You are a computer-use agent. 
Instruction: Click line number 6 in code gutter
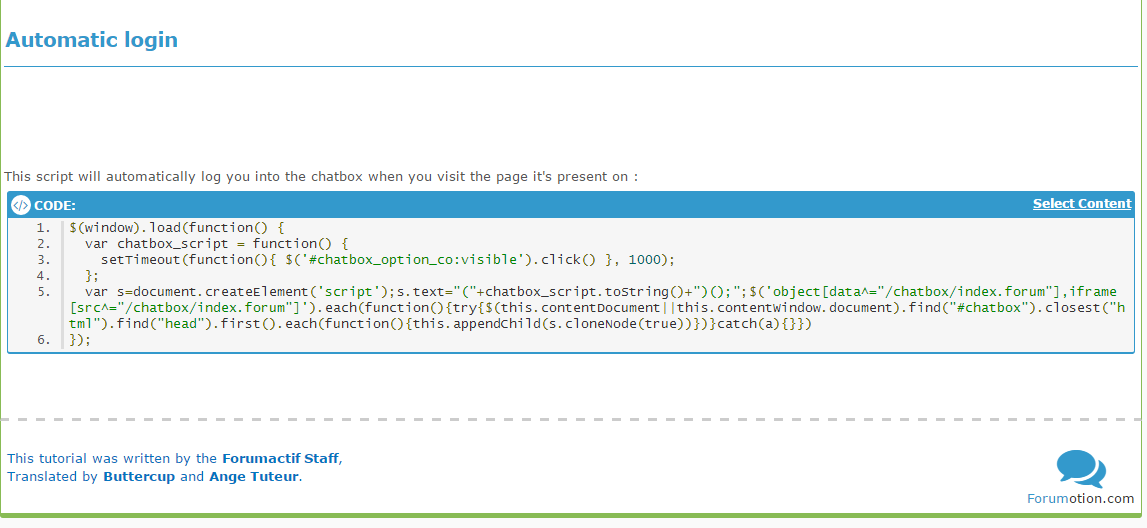(43, 341)
